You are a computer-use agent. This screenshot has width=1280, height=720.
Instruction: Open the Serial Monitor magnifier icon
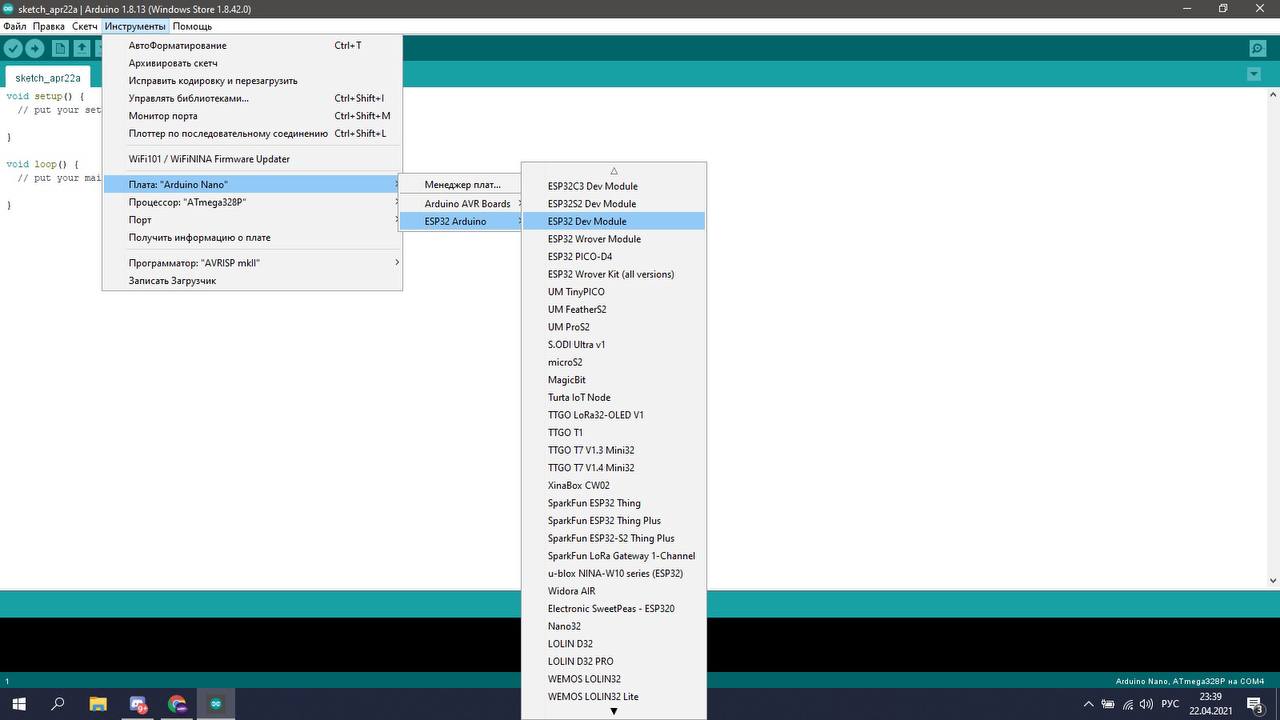1258,48
